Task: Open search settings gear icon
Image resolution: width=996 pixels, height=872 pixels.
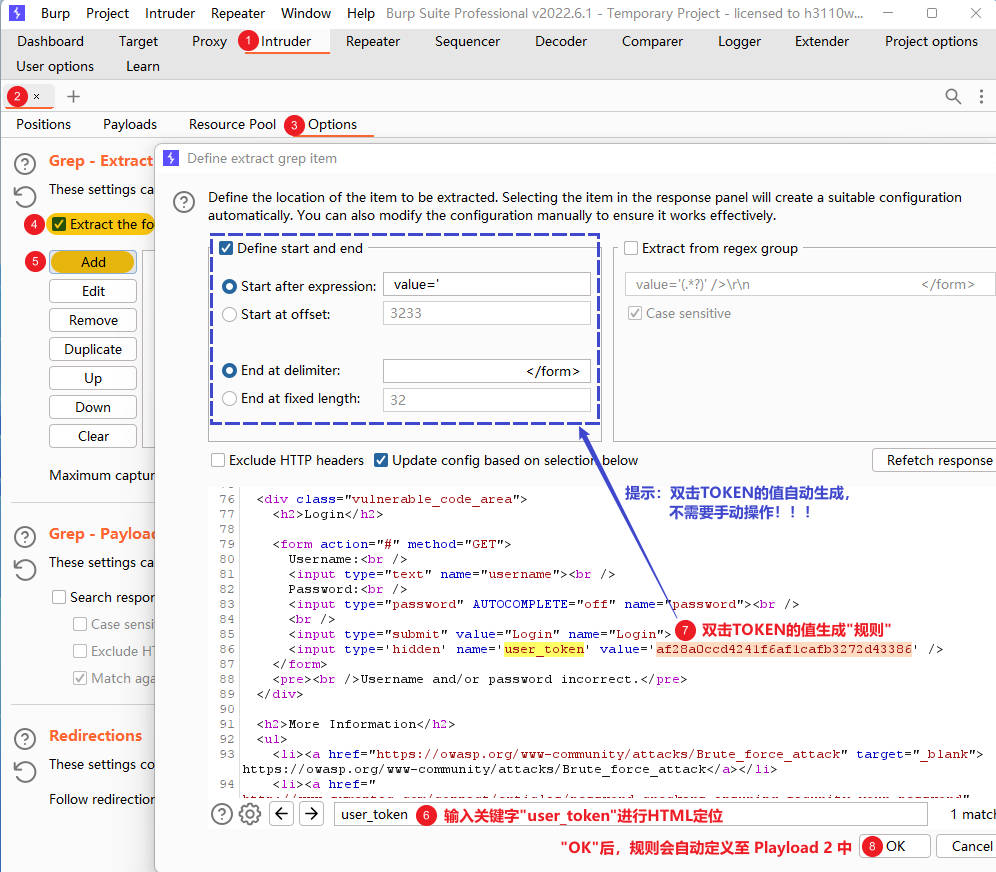Action: pyautogui.click(x=250, y=814)
